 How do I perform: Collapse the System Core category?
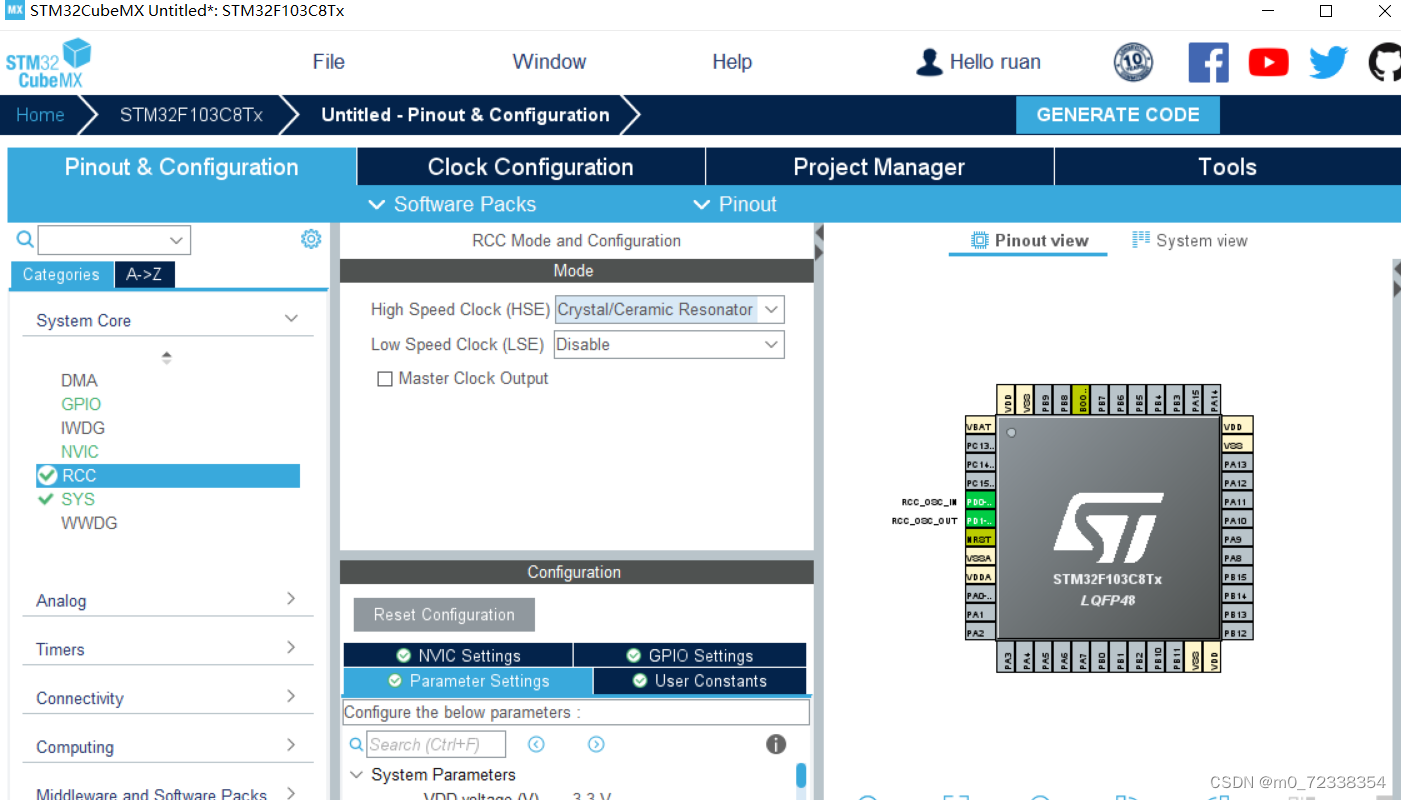291,319
